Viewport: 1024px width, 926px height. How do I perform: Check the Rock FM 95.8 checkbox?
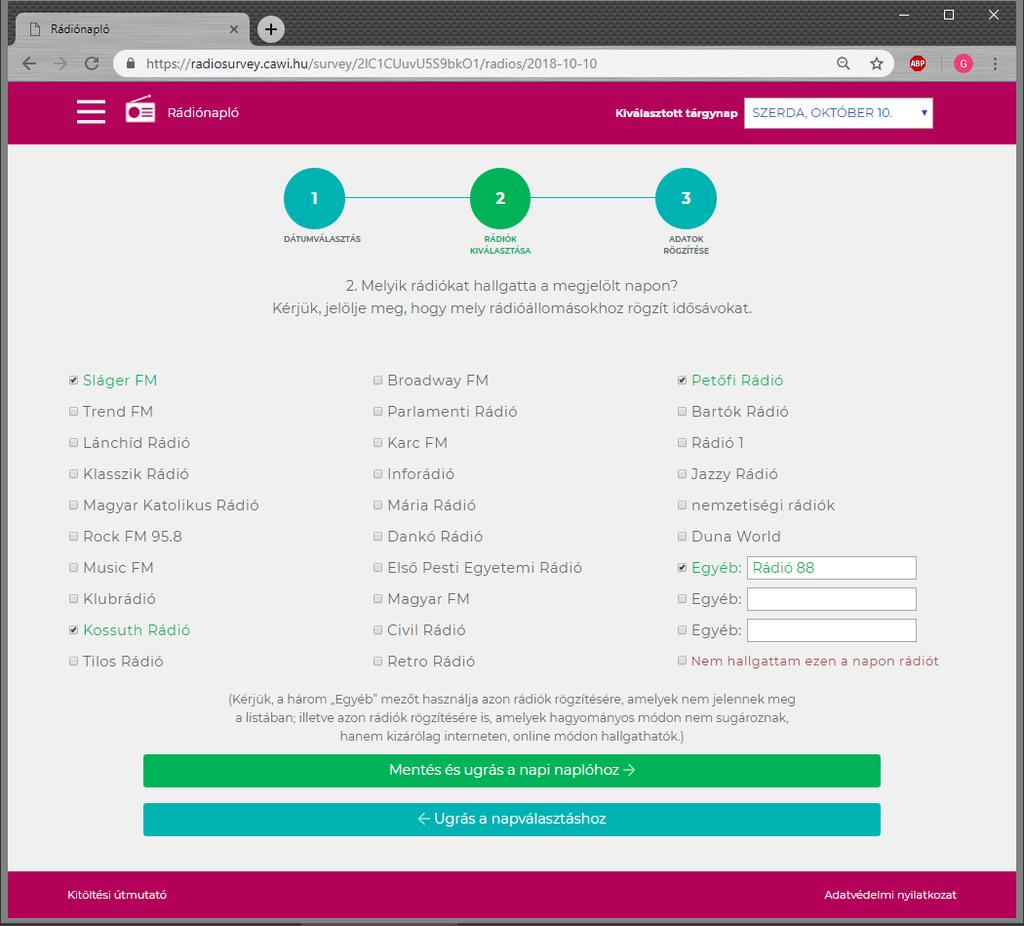pos(74,536)
